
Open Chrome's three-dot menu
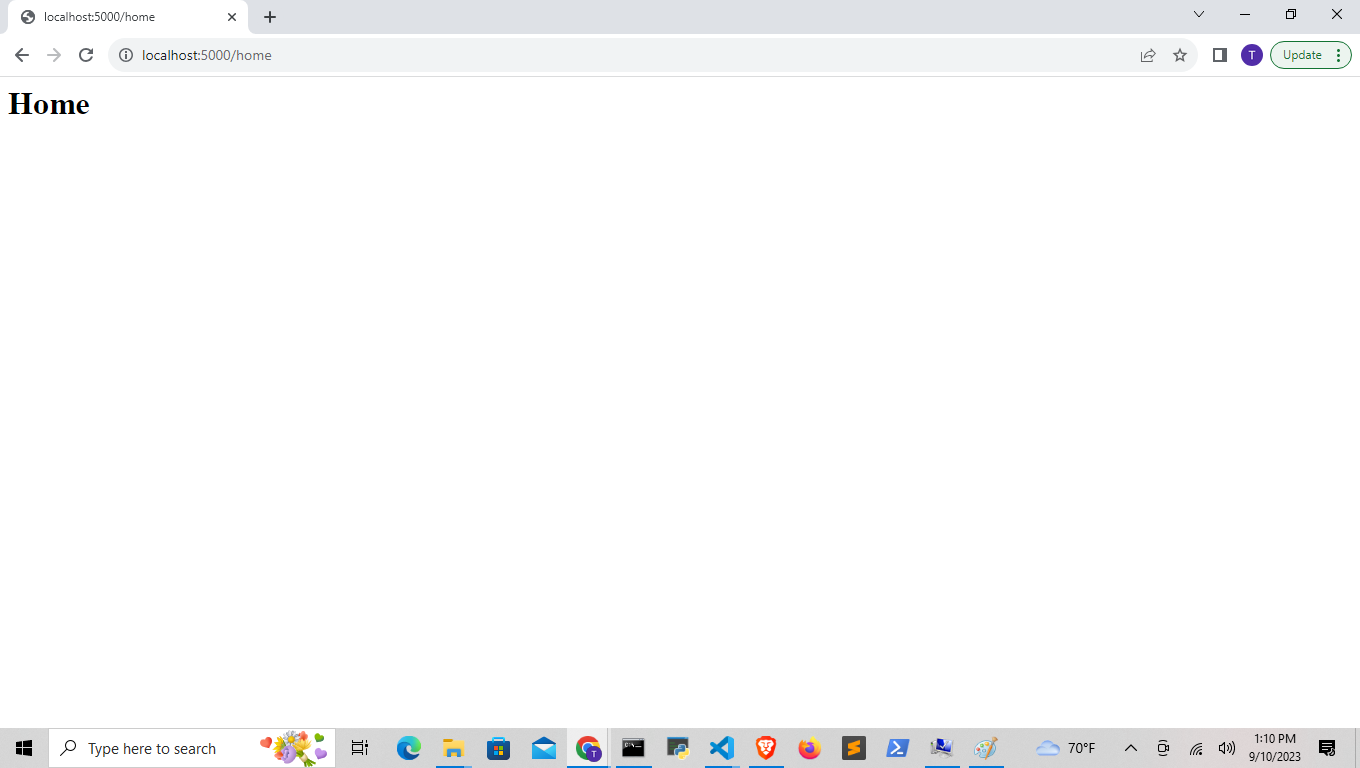click(1339, 55)
